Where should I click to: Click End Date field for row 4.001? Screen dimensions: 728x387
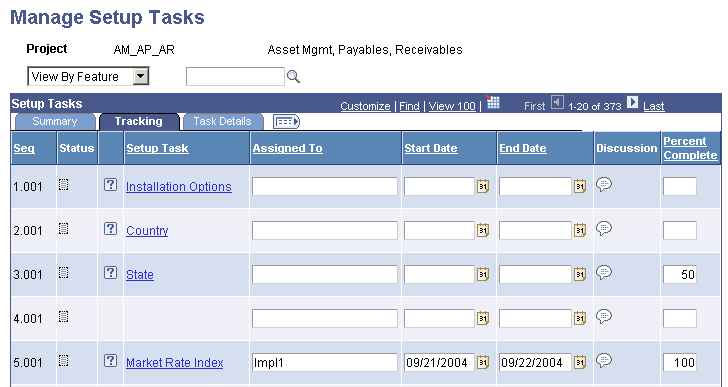pos(535,319)
